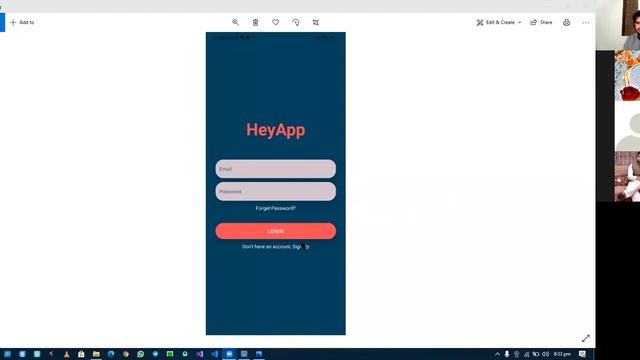Screen dimensions: 640x360
Task: Click the zoom magnifier icon
Action: click(x=235, y=22)
